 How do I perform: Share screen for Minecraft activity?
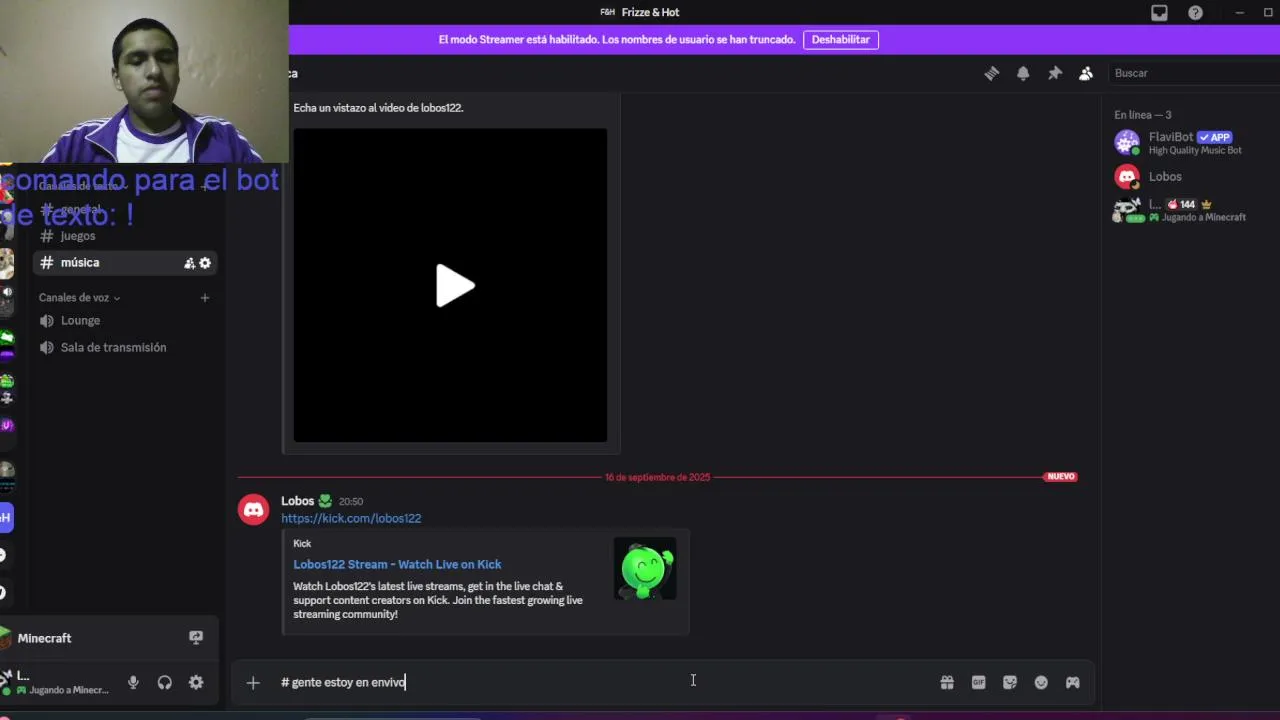[196, 638]
